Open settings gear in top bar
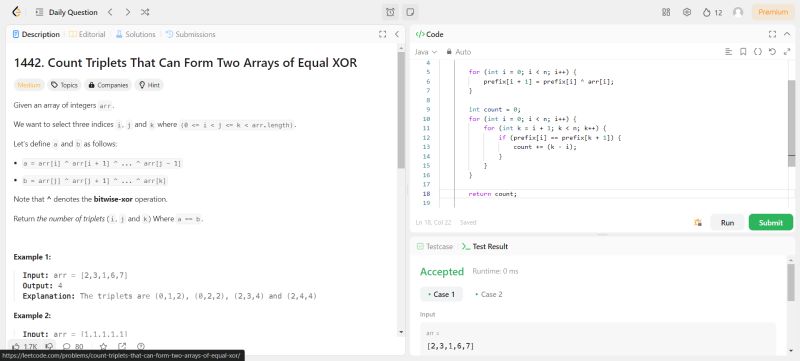This screenshot has height=361, width=800. pos(687,12)
